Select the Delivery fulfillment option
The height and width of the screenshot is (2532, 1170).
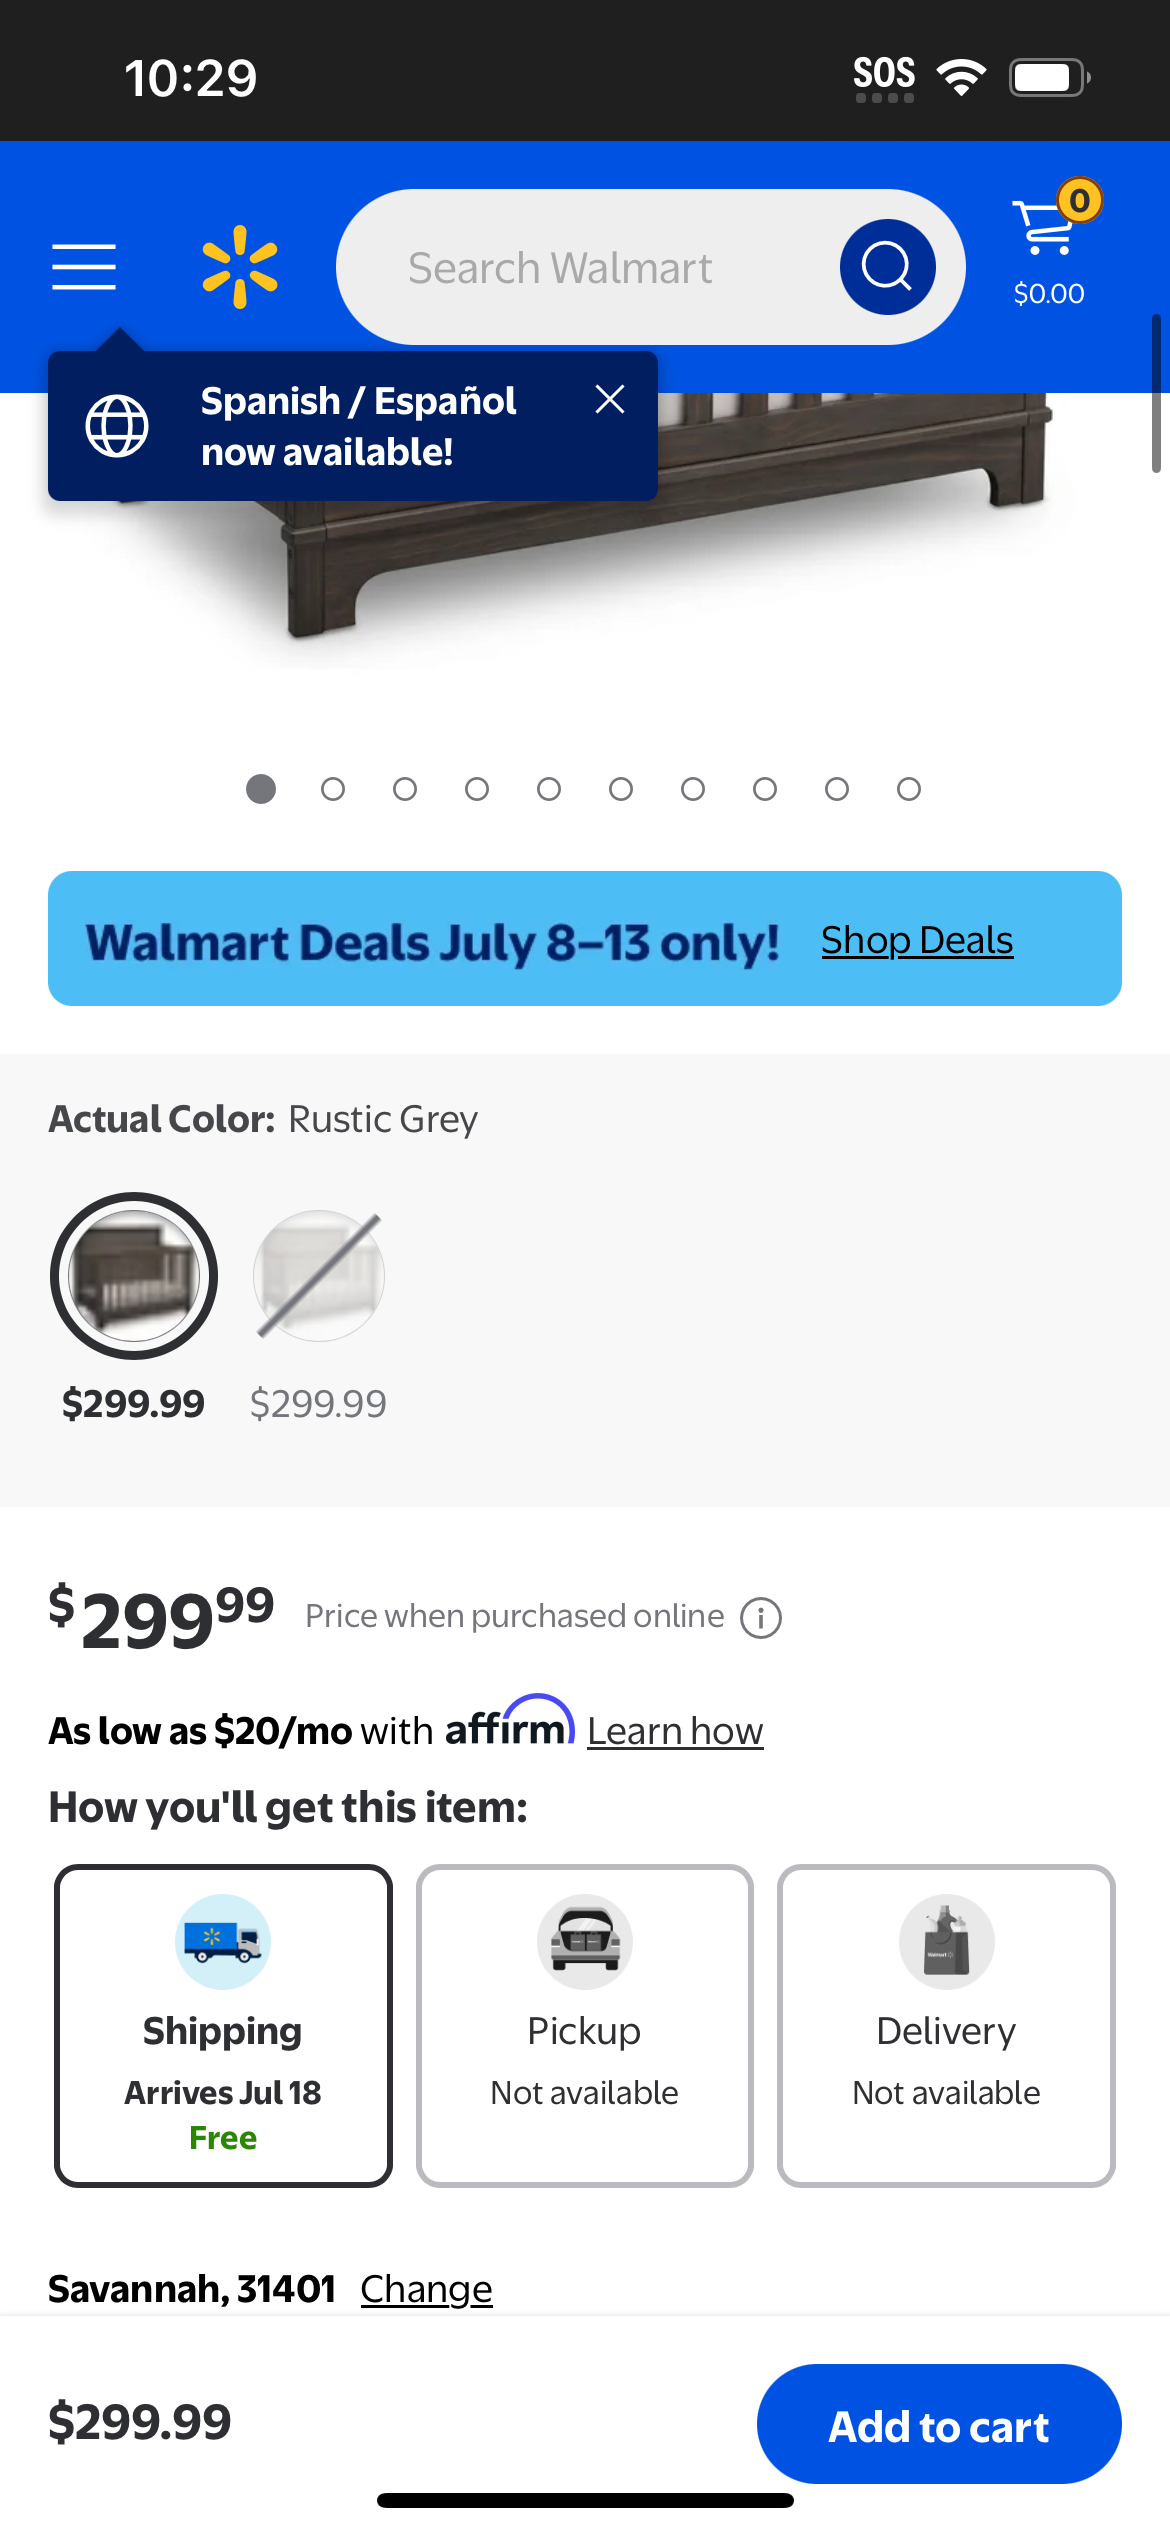[946, 2025]
